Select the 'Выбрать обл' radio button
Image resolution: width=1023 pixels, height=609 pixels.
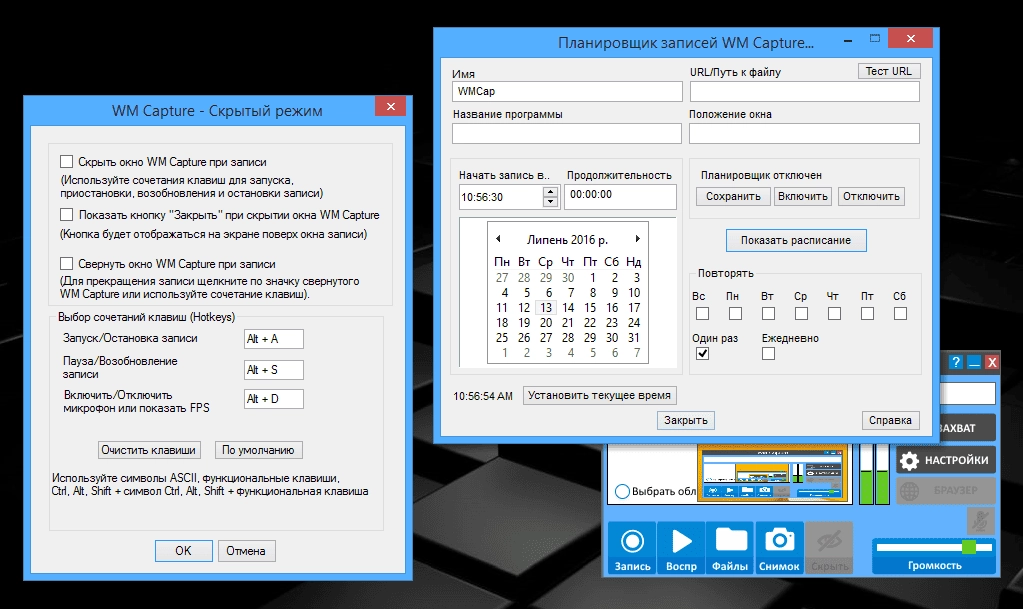coord(622,491)
